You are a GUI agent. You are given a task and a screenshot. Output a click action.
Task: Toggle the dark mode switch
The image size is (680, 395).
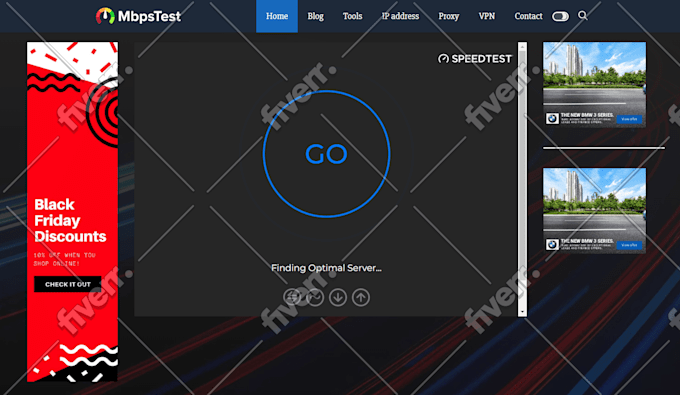point(560,16)
